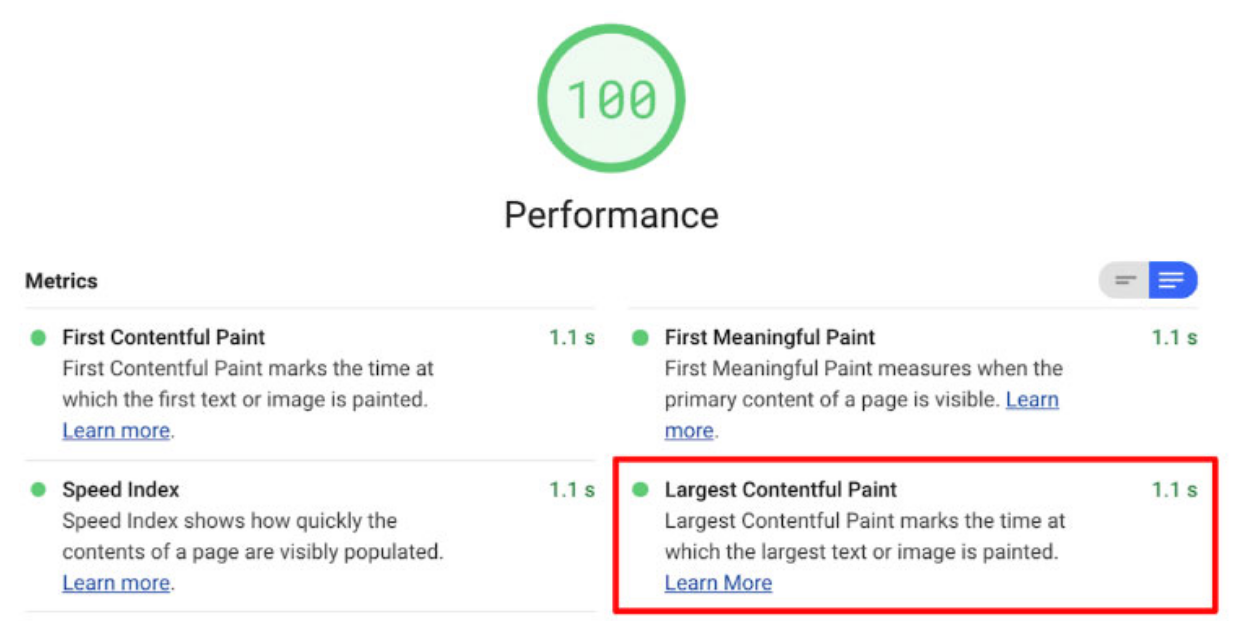Select the First Contentful Paint metric title
The image size is (1239, 621).
click(x=164, y=338)
